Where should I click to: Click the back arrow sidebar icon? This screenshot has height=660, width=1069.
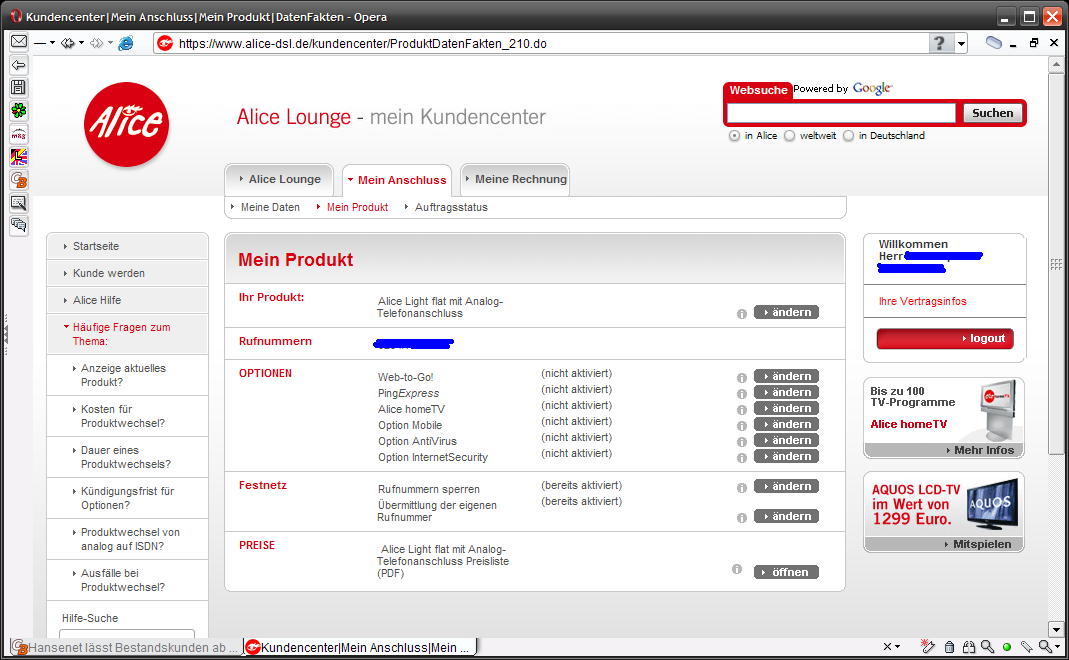18,65
